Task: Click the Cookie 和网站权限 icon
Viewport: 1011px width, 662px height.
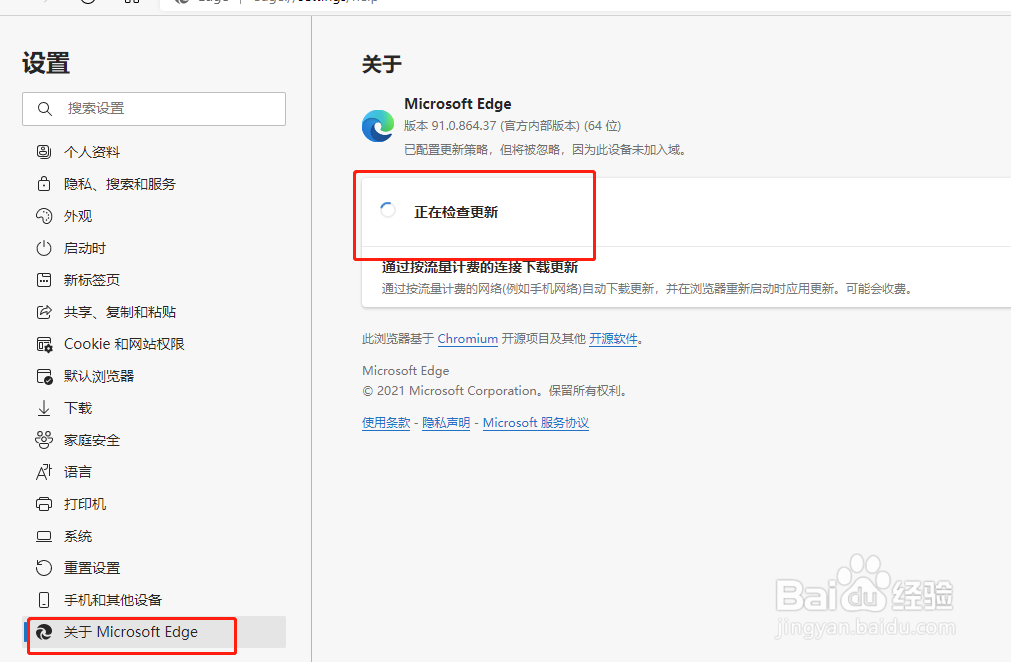Action: tap(44, 344)
